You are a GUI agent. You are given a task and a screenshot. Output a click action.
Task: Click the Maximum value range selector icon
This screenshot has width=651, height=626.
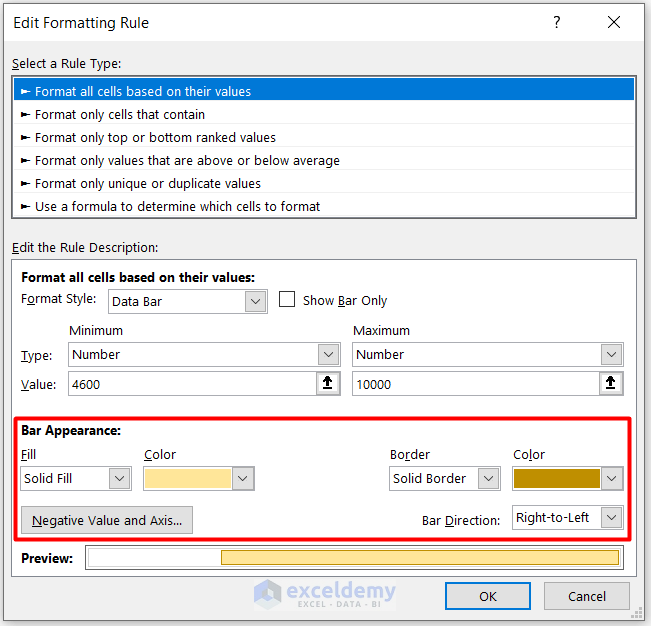(611, 383)
